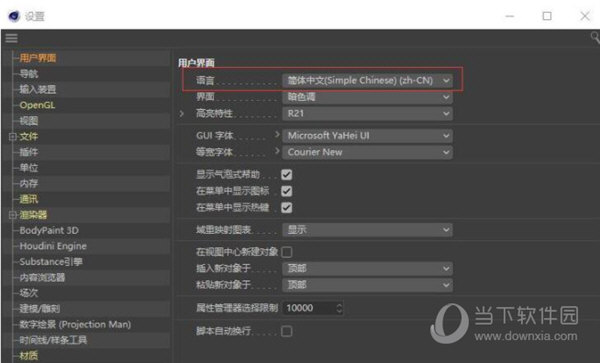The height and width of the screenshot is (363, 600).
Task: Select 插件 in the category tree
Action: [x=29, y=152]
